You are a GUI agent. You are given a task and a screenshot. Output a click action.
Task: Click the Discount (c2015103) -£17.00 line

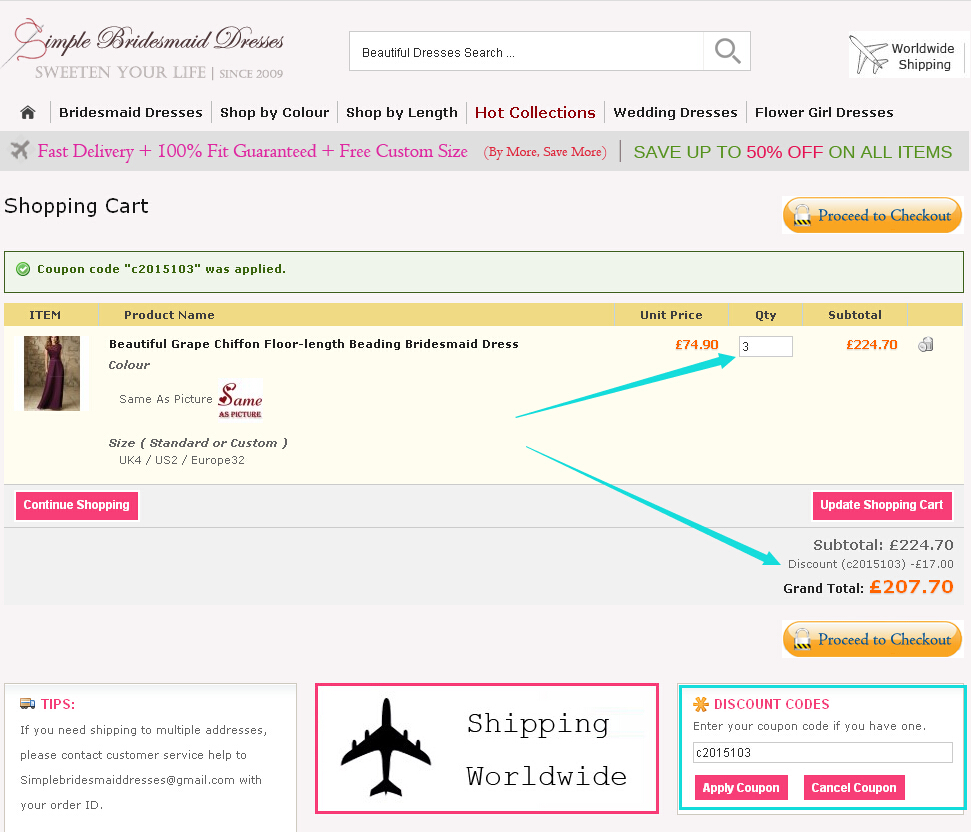pyautogui.click(x=871, y=564)
